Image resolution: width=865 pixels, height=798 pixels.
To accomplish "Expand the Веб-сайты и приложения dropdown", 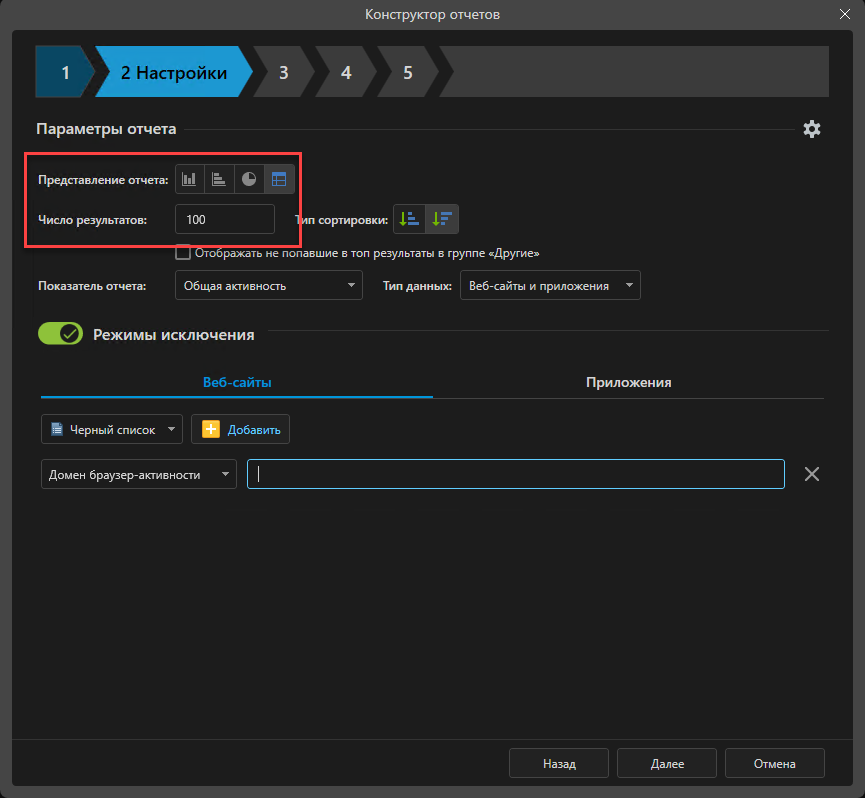I will (550, 286).
